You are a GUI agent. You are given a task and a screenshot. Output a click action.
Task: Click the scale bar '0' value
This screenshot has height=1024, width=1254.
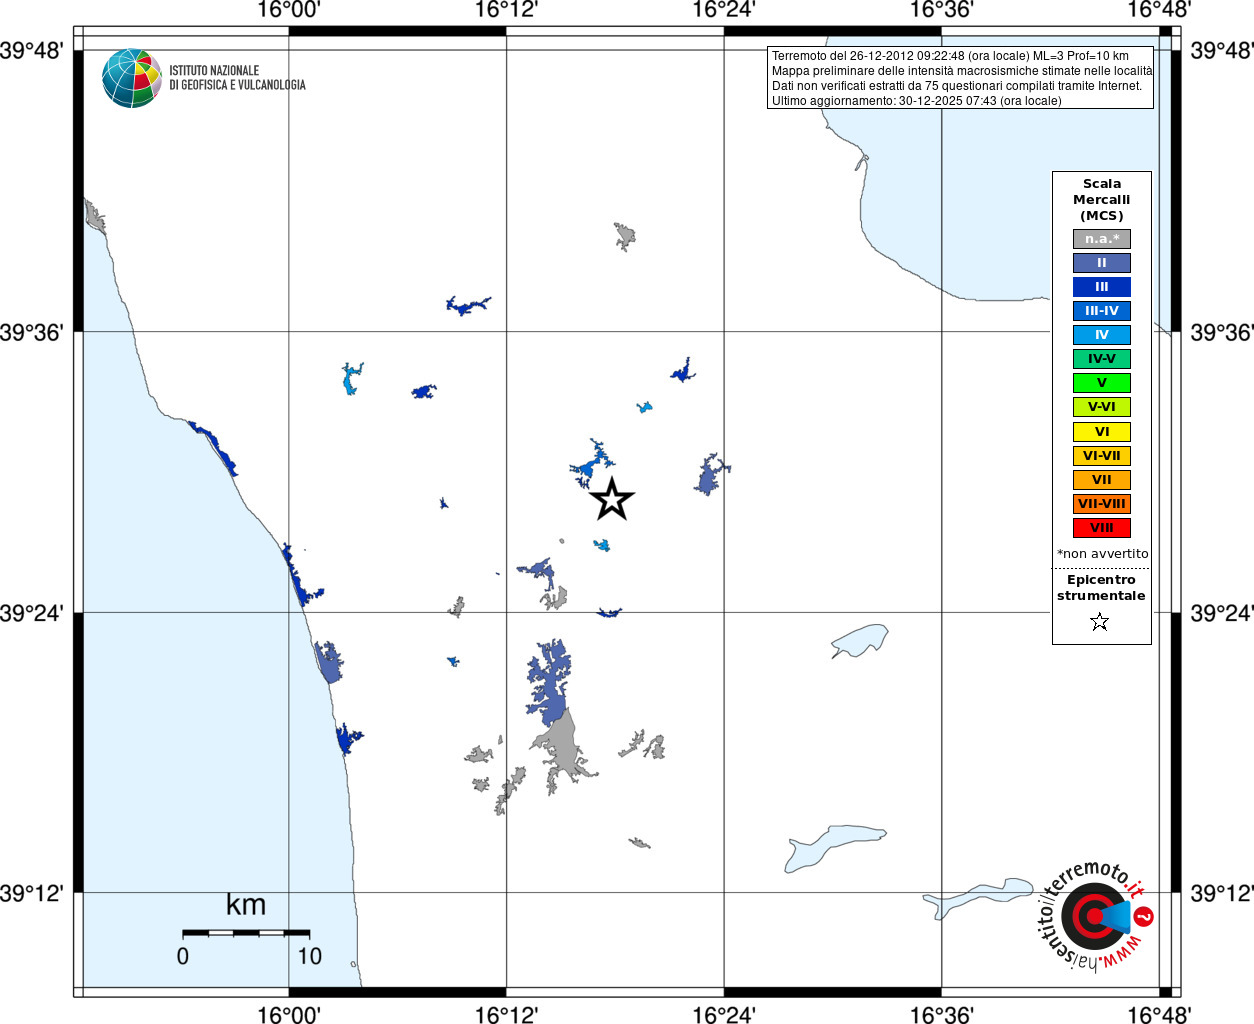[x=183, y=956]
